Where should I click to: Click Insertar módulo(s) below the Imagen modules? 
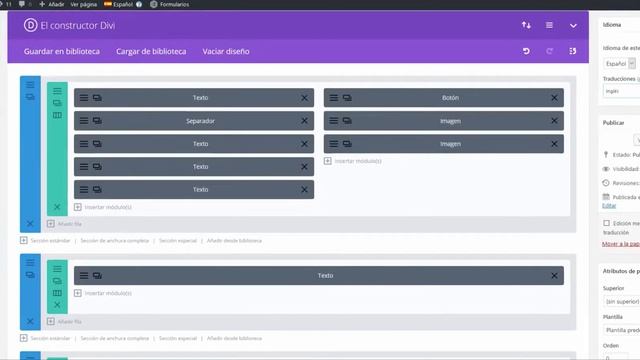(353, 161)
